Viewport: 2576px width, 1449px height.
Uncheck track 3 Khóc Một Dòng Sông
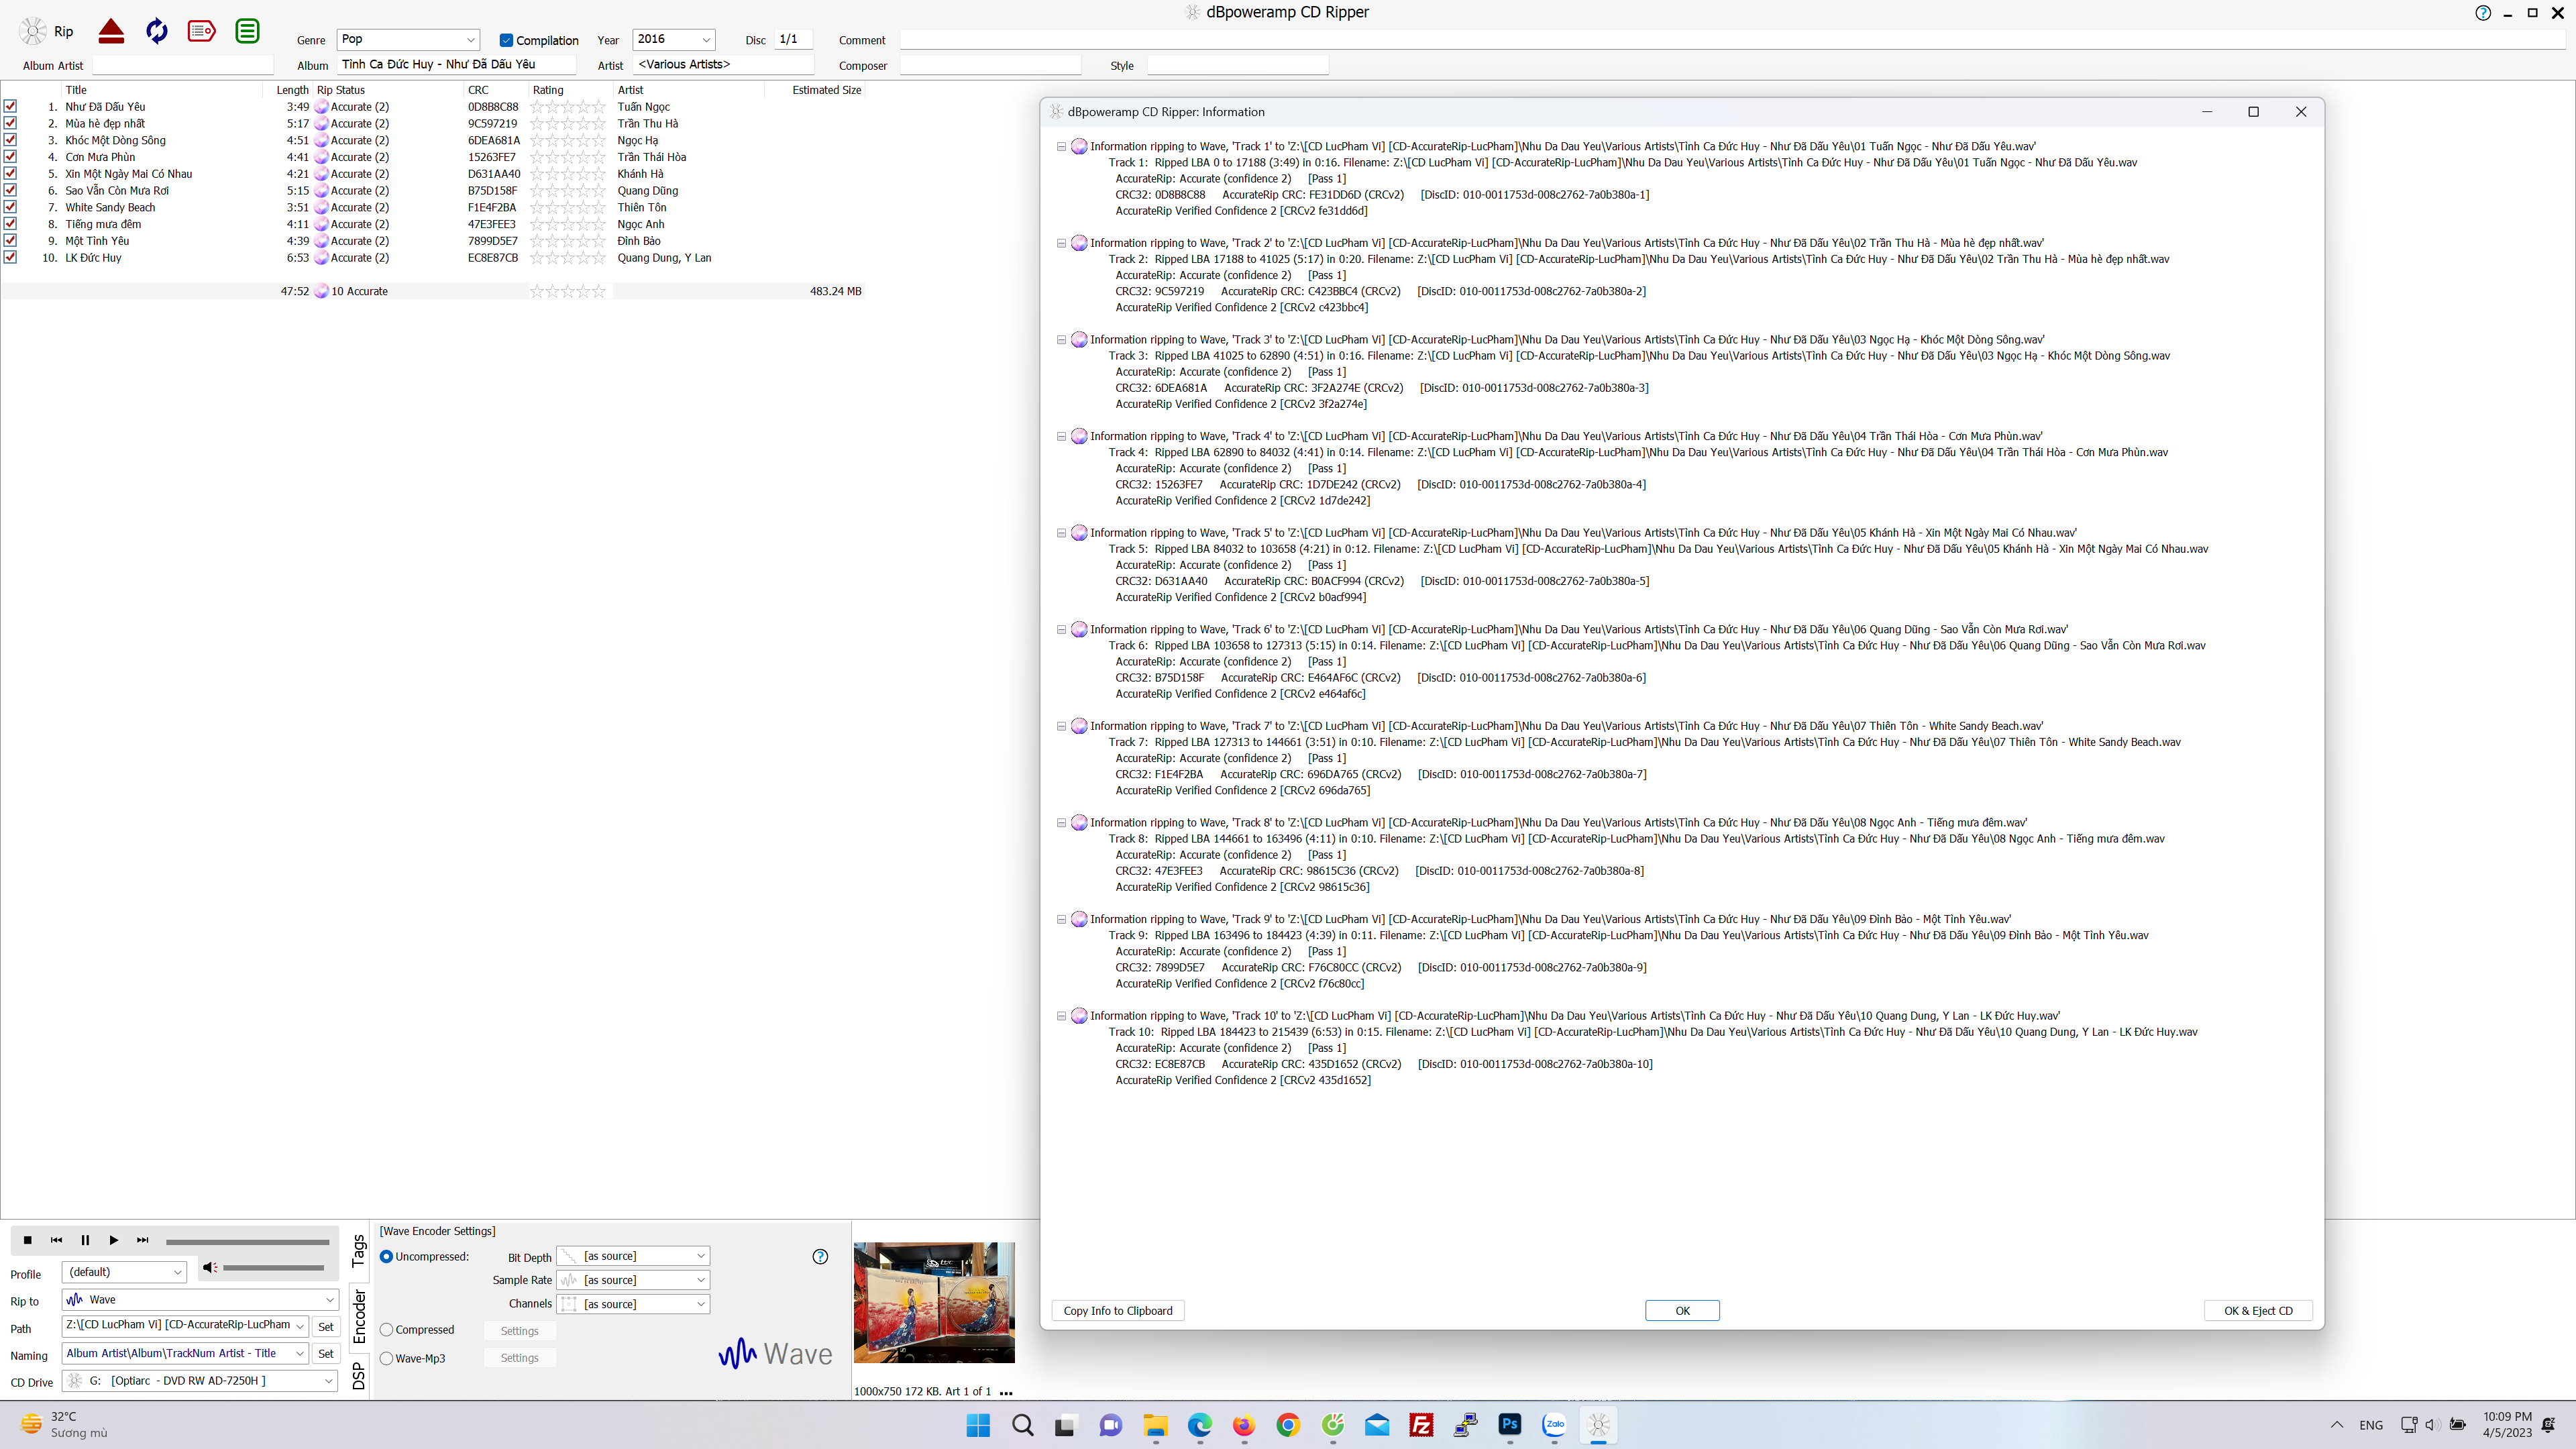coord(10,140)
